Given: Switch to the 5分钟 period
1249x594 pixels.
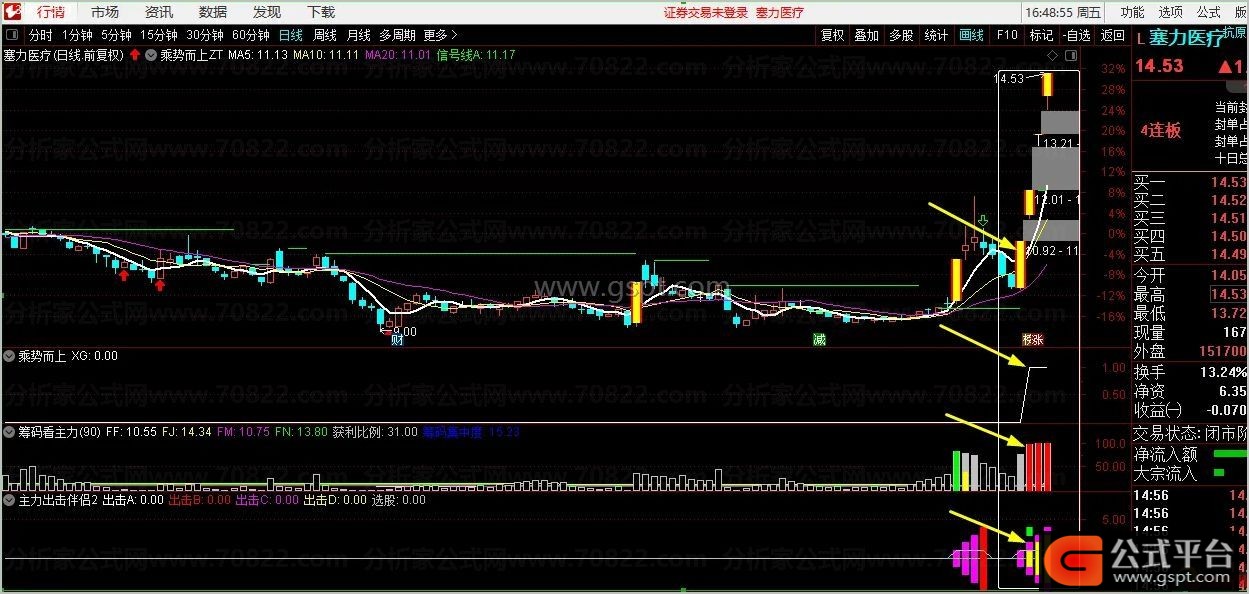Looking at the screenshot, I should (x=116, y=35).
